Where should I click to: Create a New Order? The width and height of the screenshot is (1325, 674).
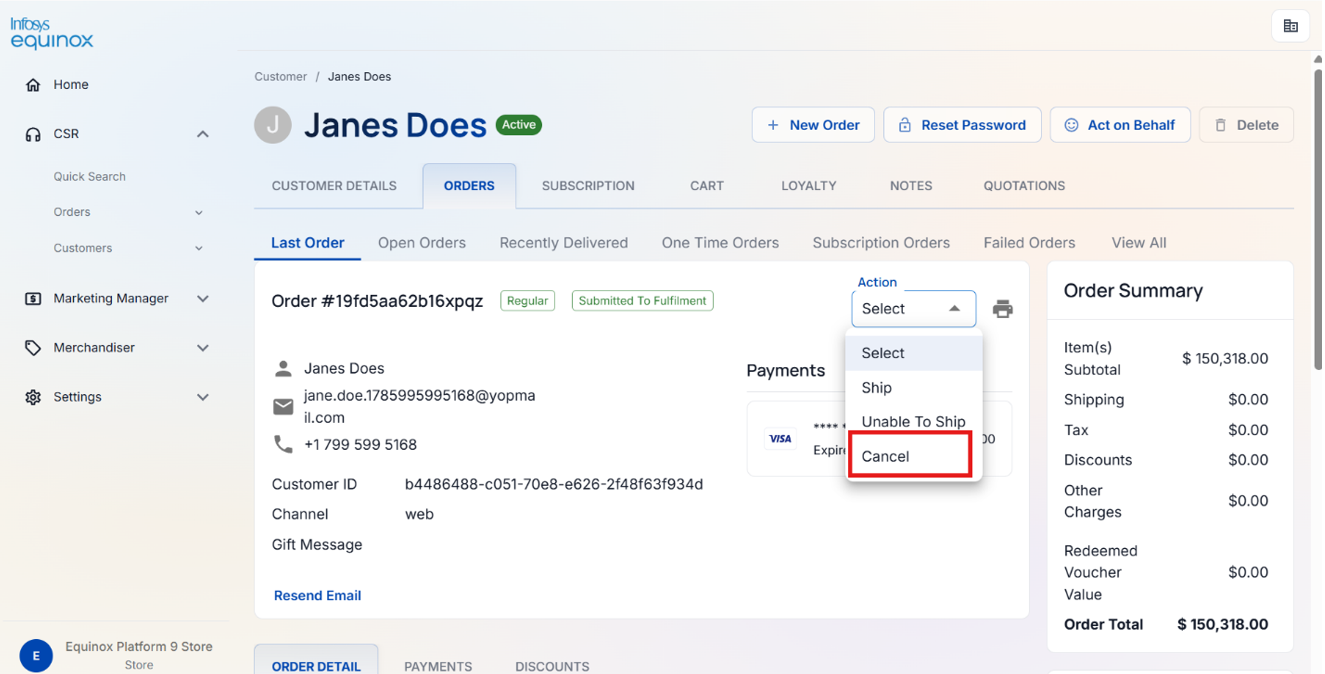tap(813, 125)
